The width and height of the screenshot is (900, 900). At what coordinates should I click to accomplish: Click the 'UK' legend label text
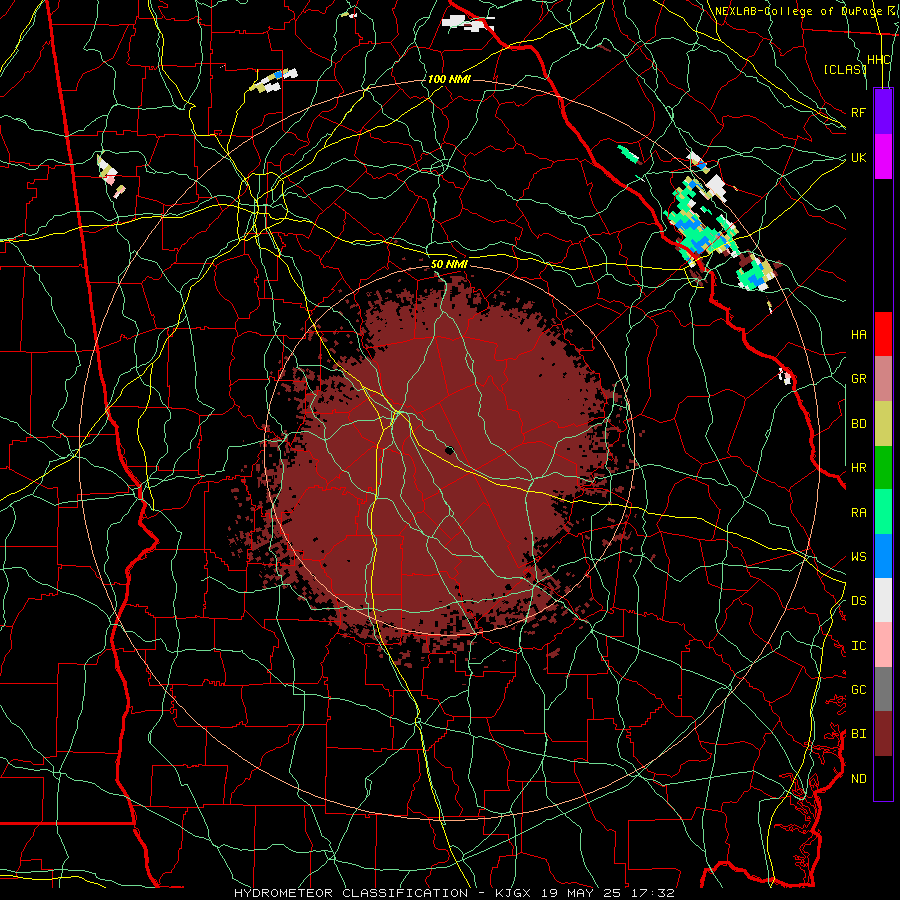tap(859, 157)
